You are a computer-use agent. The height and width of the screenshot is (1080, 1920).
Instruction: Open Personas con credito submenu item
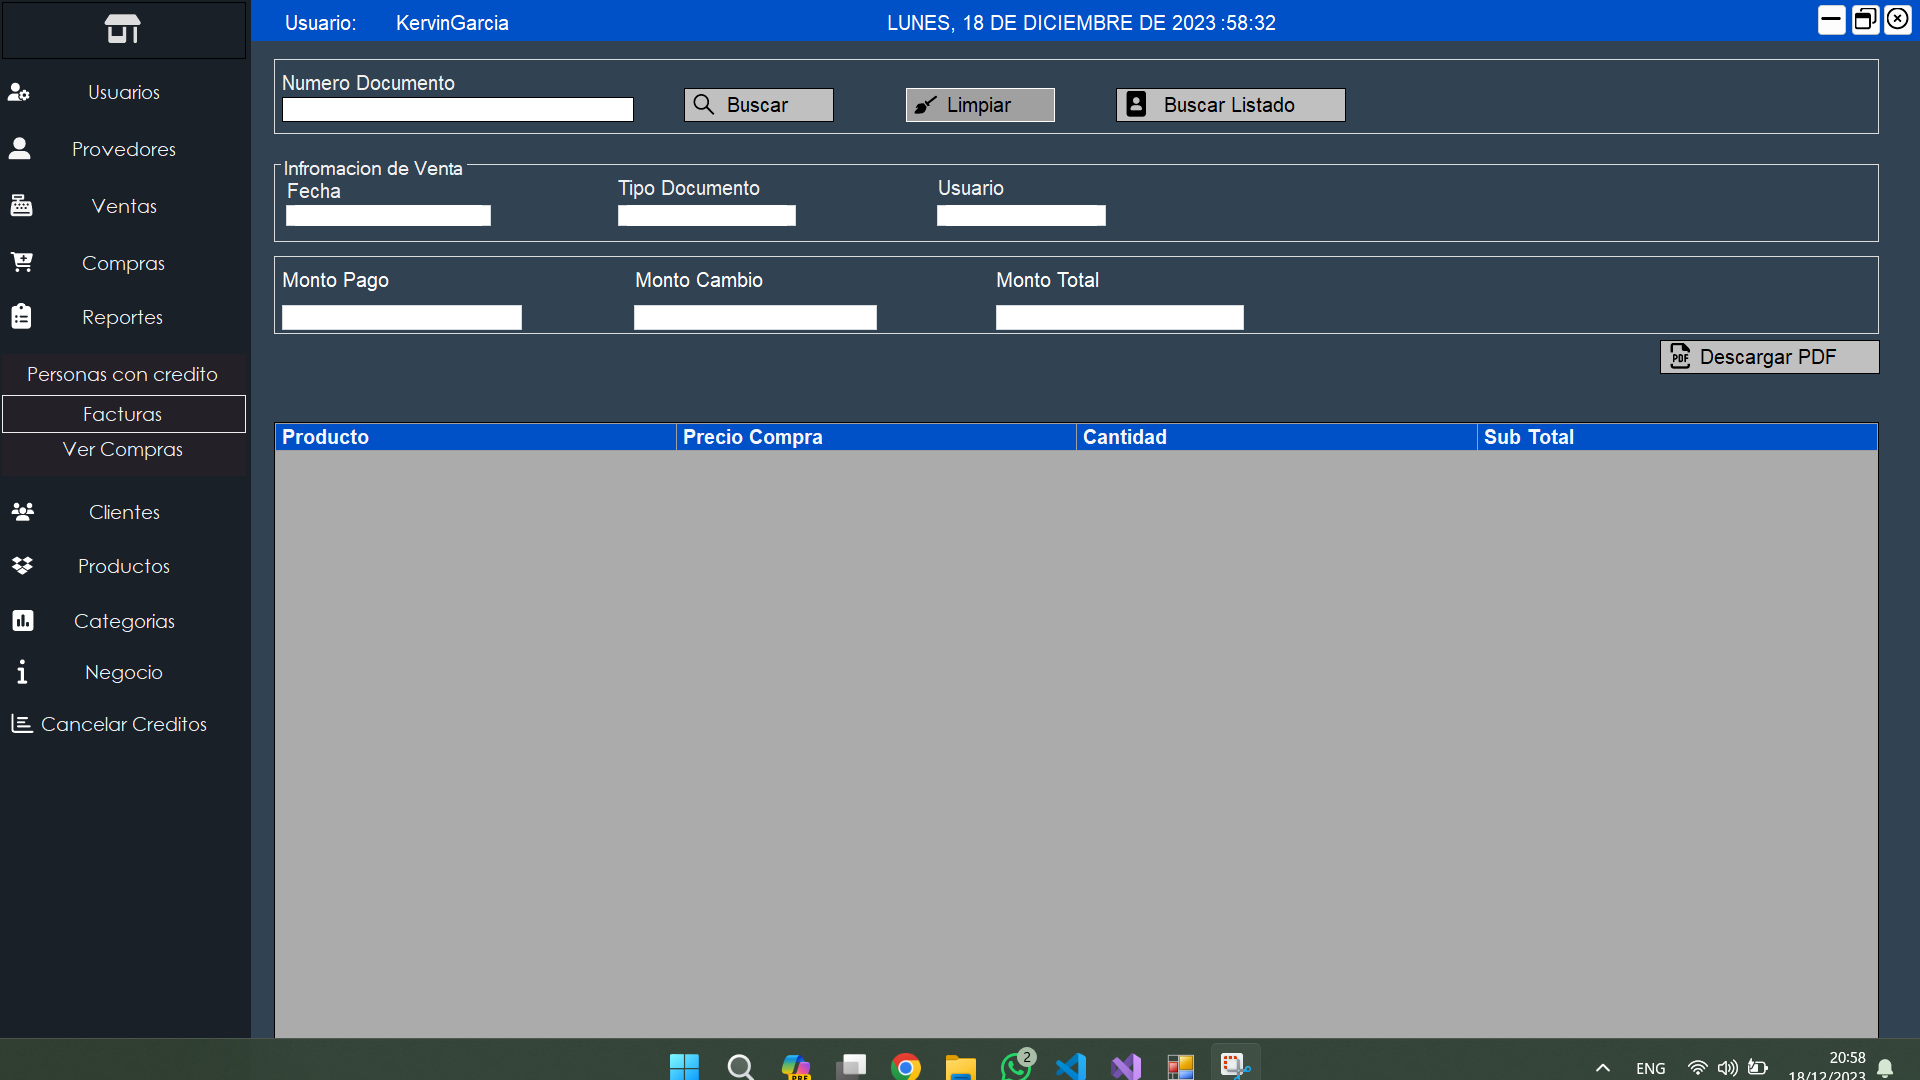(x=122, y=374)
